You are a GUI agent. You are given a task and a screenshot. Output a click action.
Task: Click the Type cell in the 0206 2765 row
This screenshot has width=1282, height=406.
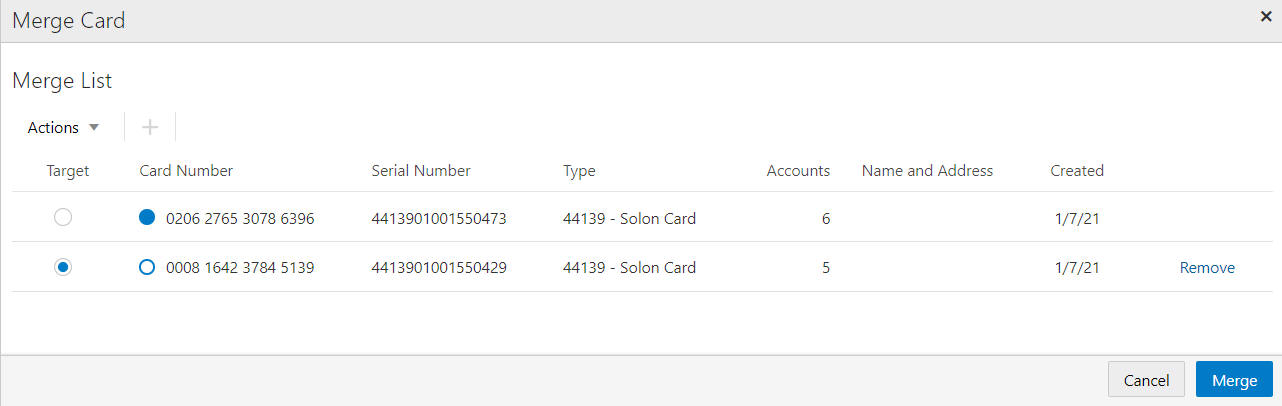[629, 217]
